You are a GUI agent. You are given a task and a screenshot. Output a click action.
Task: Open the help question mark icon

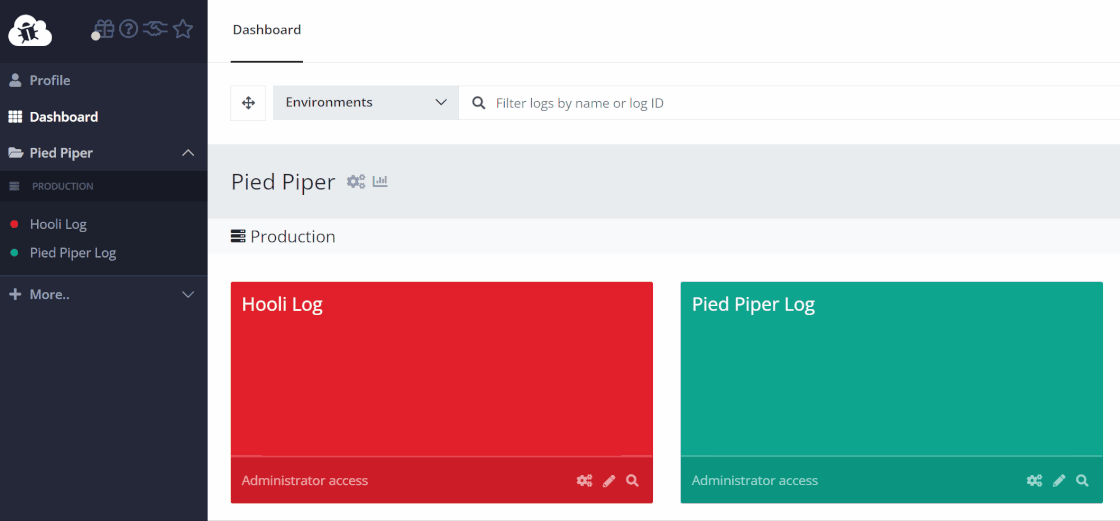pos(128,29)
